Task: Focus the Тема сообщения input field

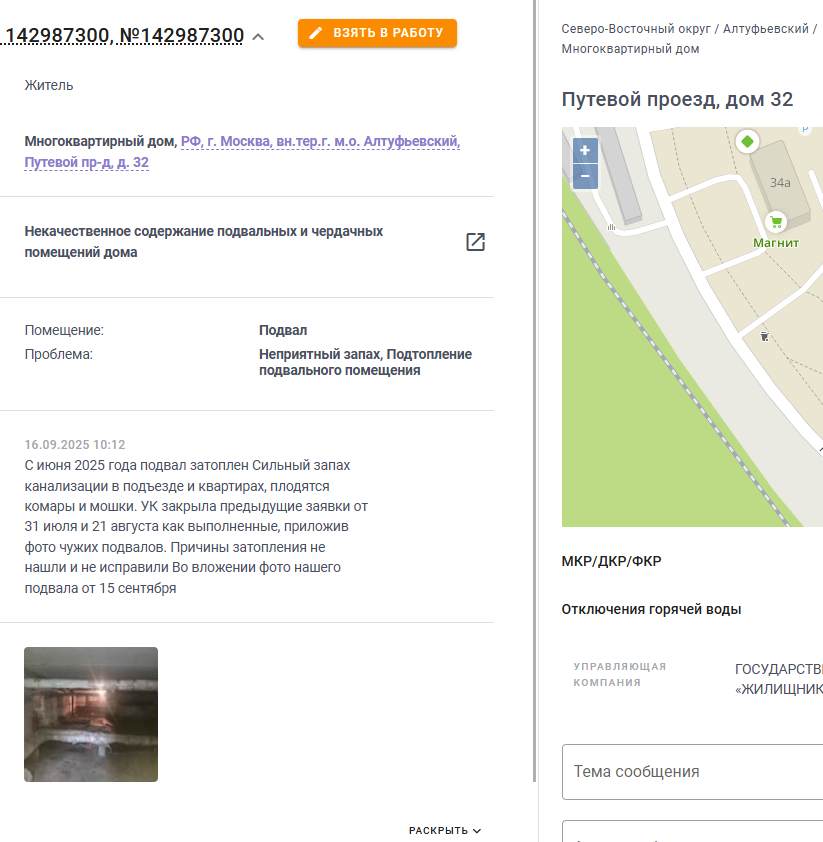Action: pyautogui.click(x=693, y=772)
